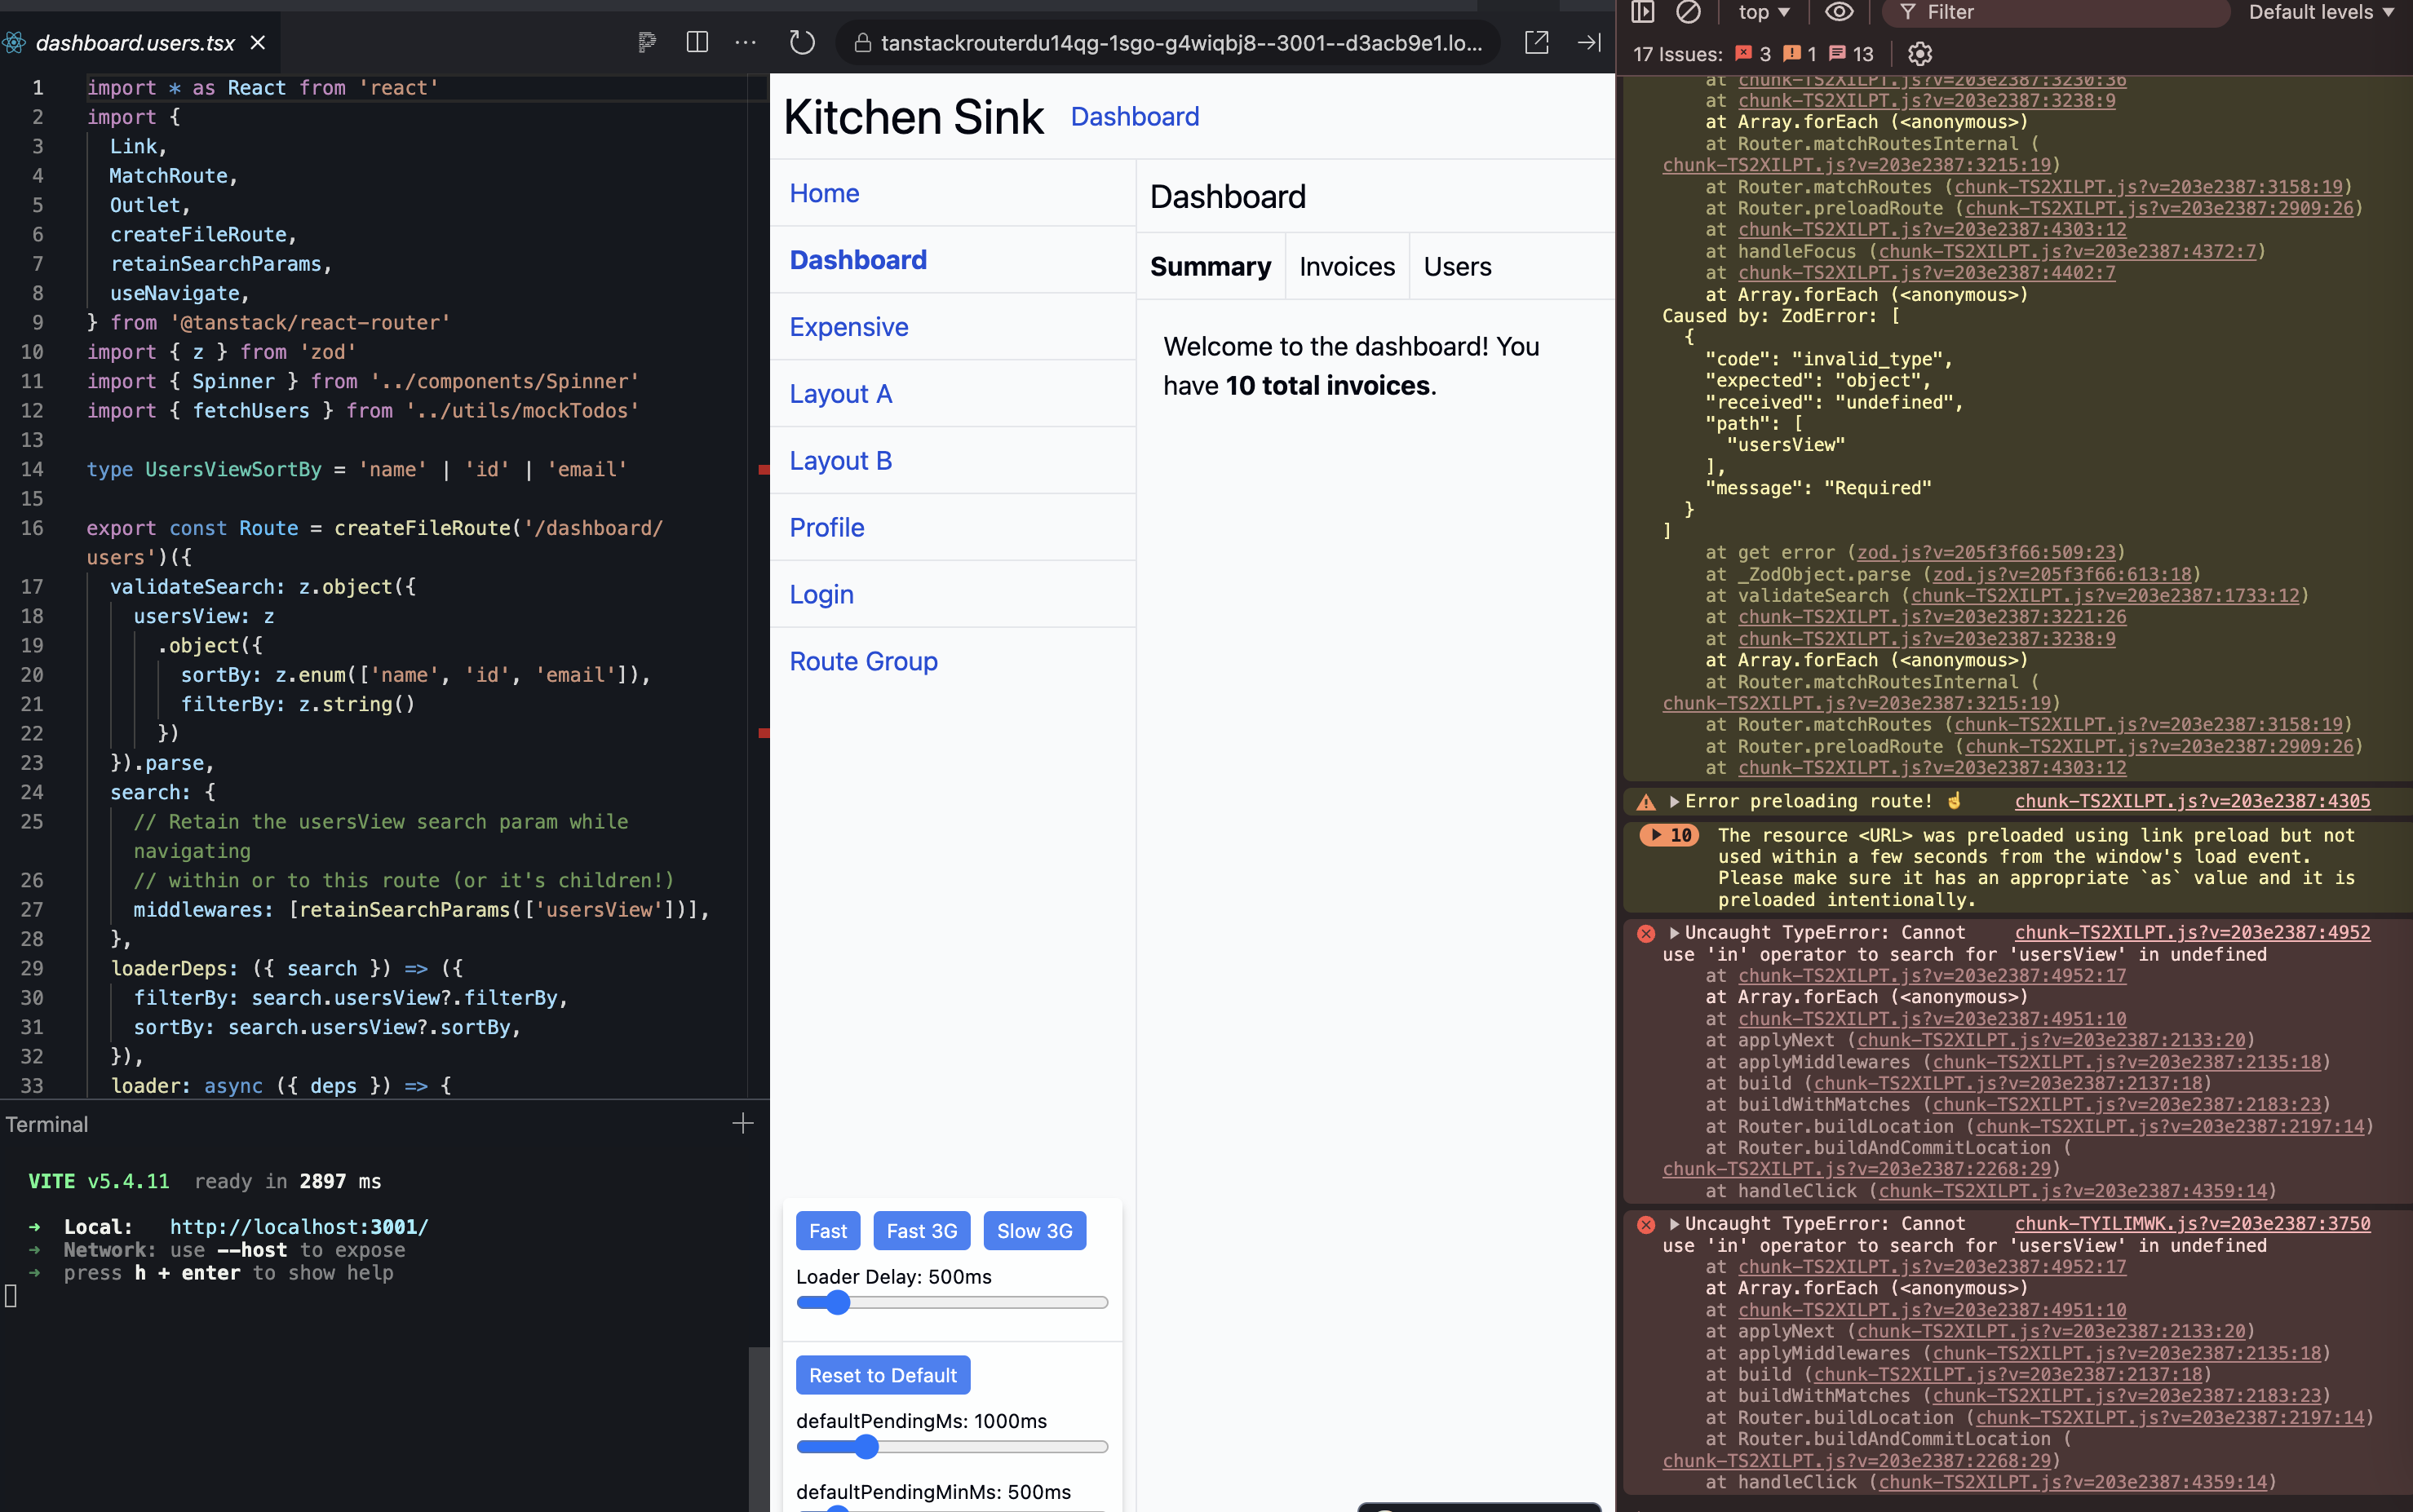
Task: Split the editor with the split icon
Action: pos(697,42)
